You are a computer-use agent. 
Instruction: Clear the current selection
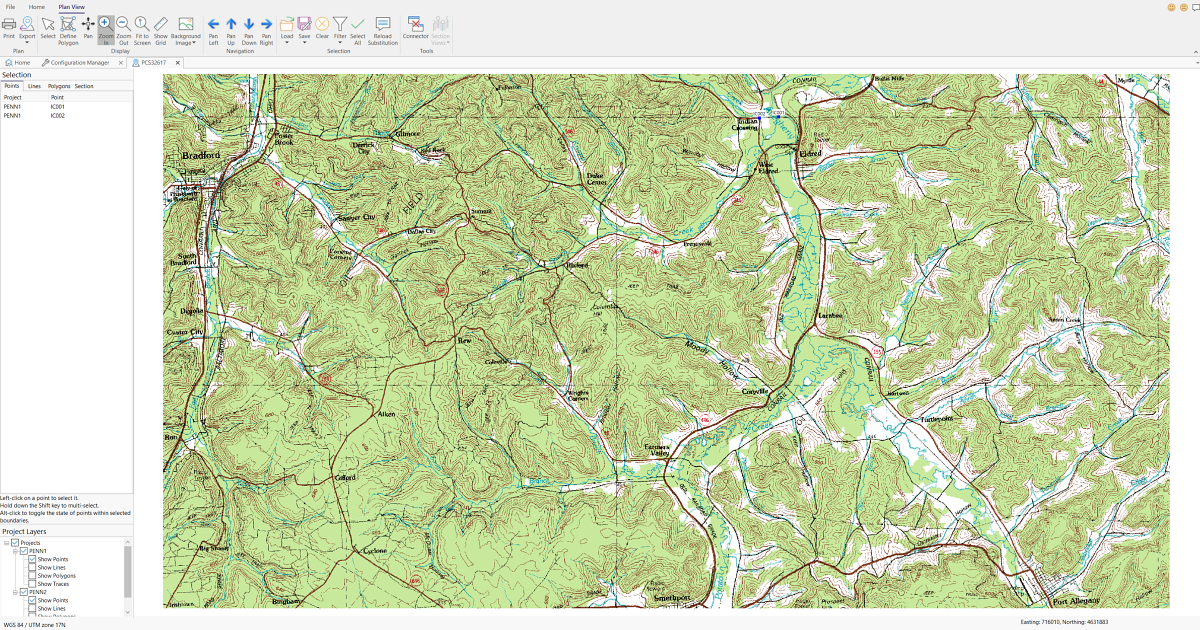pyautogui.click(x=322, y=28)
